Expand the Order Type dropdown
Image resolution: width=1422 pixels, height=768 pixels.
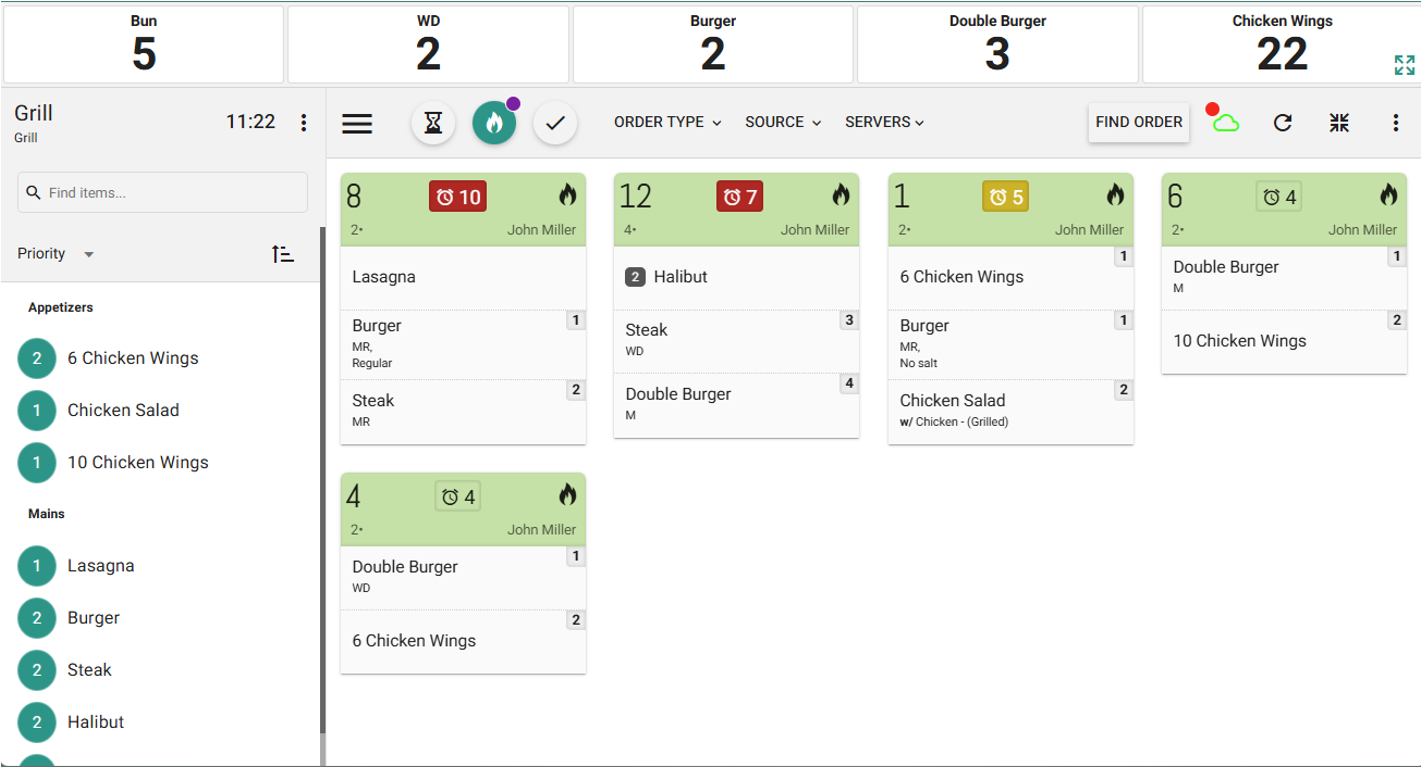(667, 122)
